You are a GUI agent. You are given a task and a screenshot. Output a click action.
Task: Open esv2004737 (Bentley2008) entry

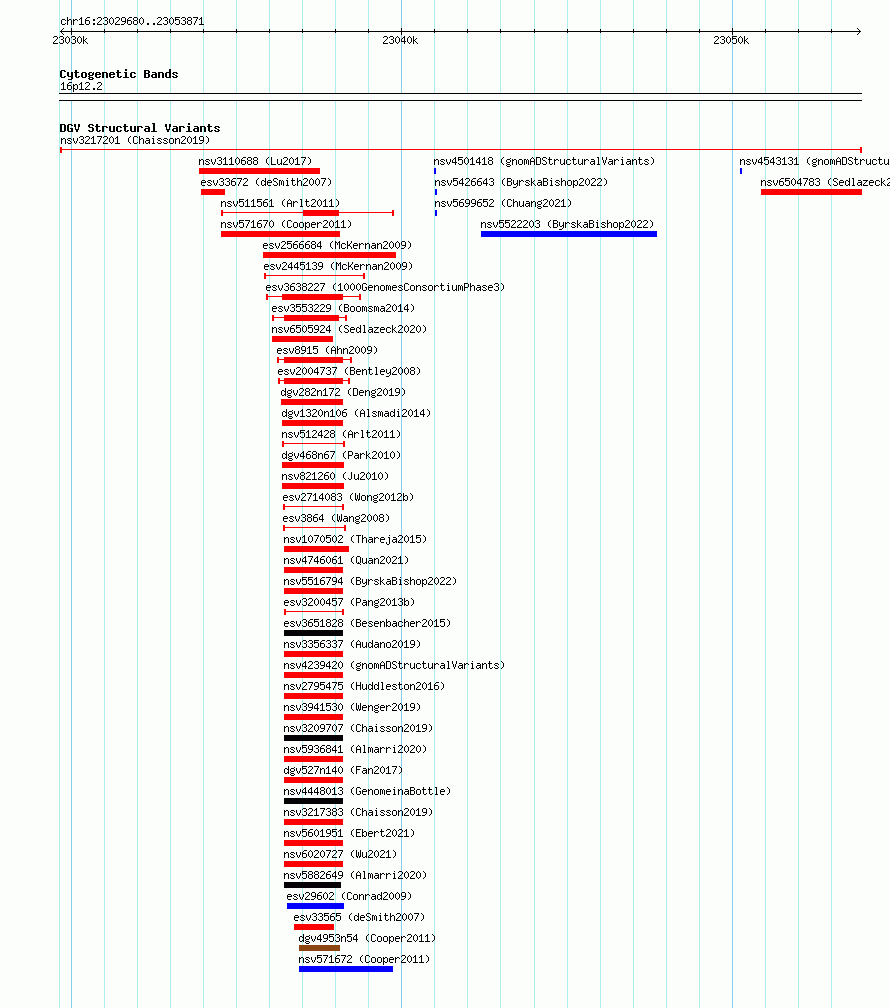(x=349, y=372)
